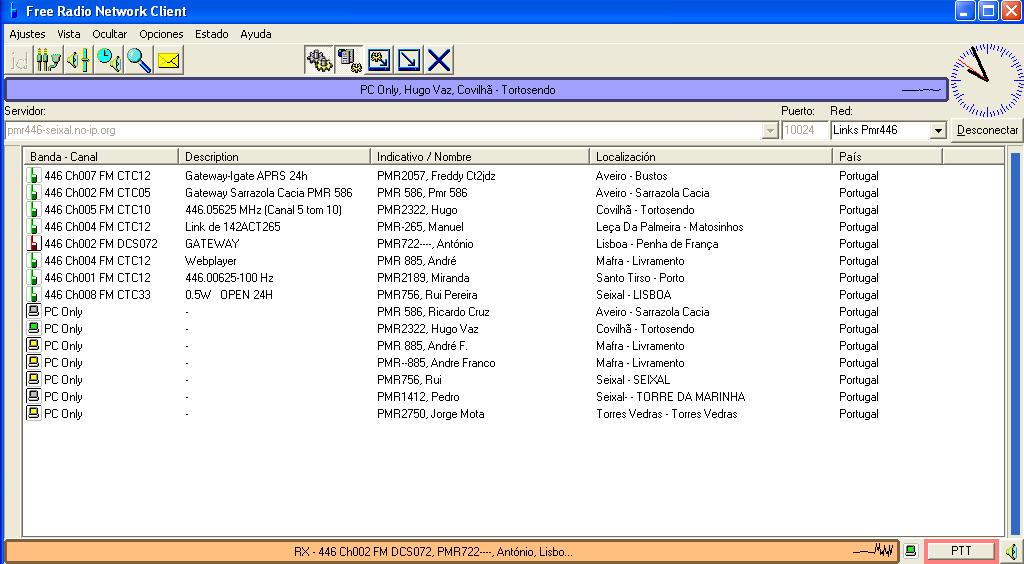Click the computer with gear configuration icon

click(349, 61)
